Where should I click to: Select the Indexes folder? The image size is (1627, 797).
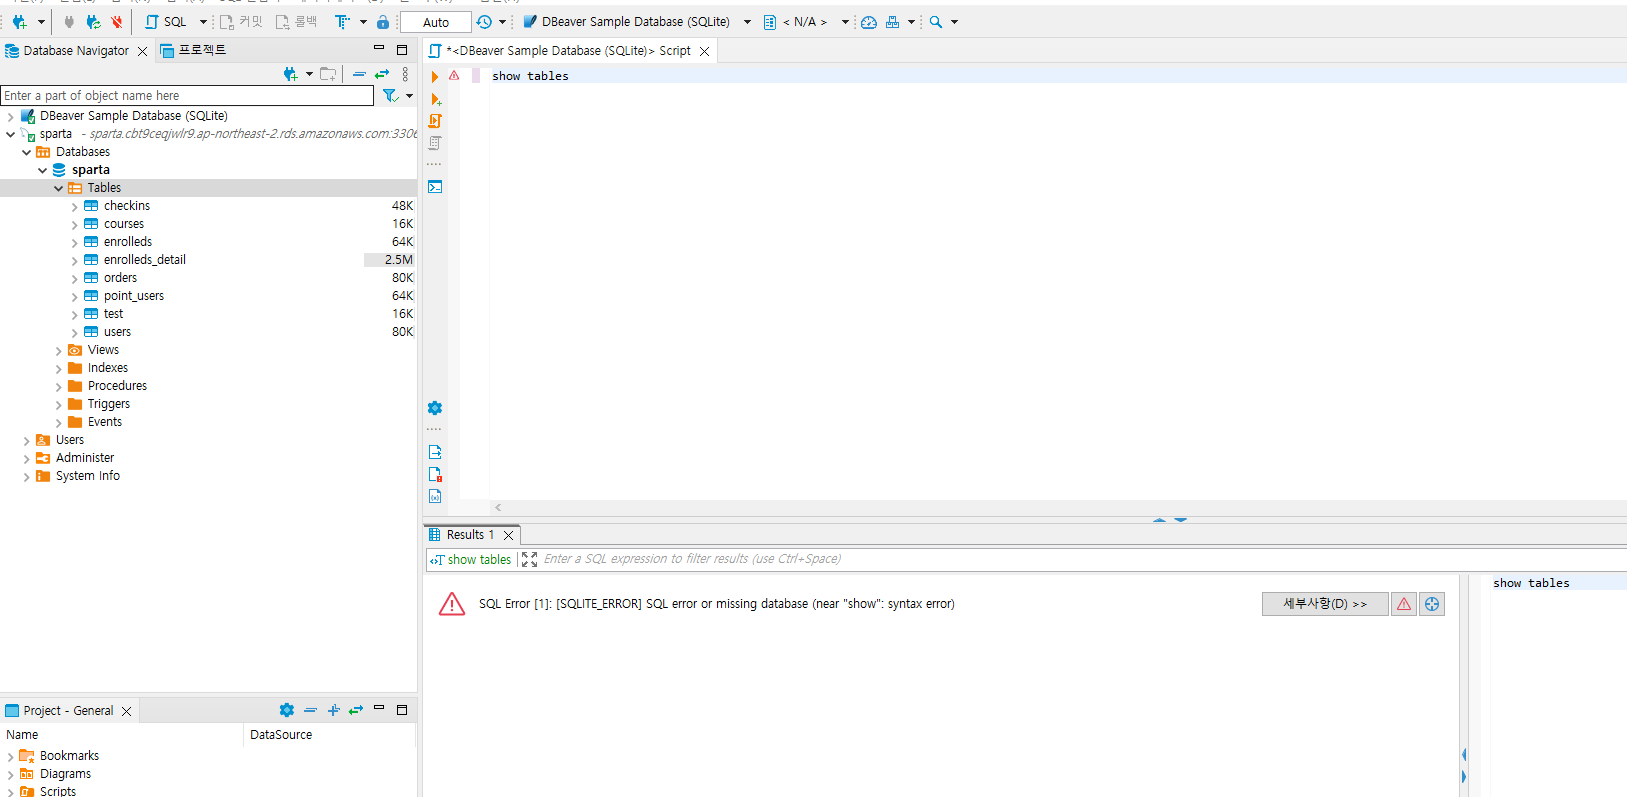pyautogui.click(x=108, y=368)
